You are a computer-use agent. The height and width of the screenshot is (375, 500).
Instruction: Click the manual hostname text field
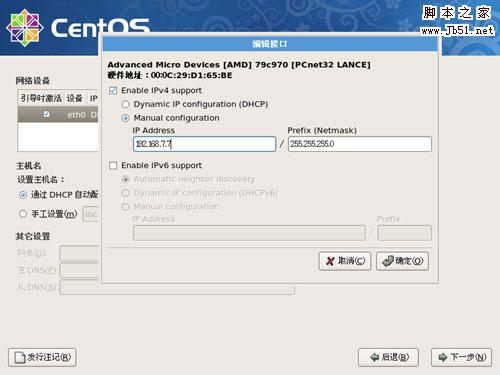click(x=91, y=214)
